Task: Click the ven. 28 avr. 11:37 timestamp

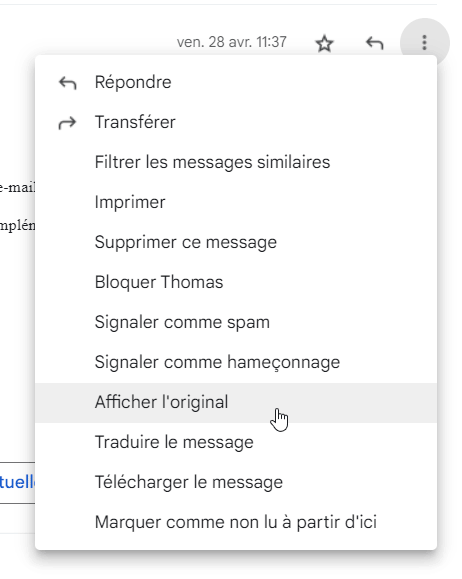Action: [x=232, y=42]
